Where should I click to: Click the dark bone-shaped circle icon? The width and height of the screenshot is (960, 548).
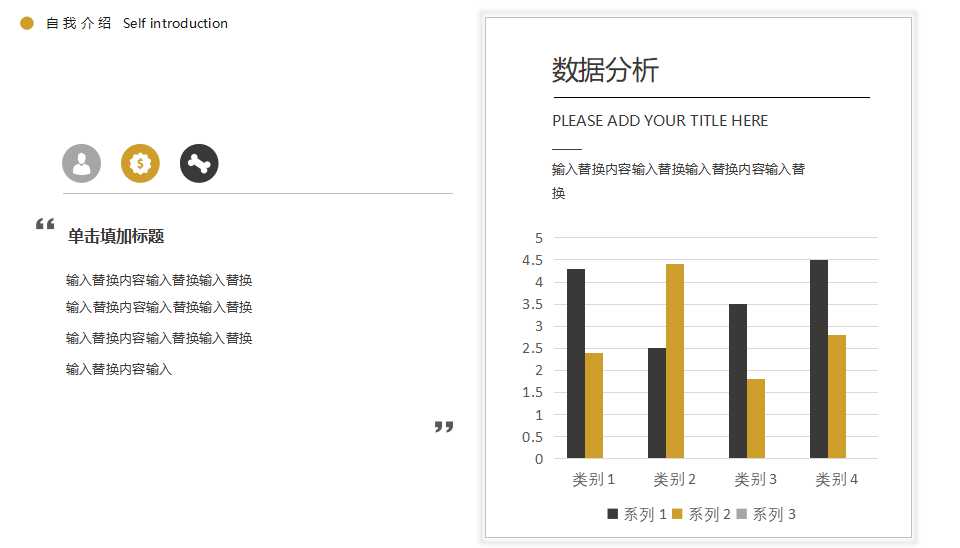point(199,163)
